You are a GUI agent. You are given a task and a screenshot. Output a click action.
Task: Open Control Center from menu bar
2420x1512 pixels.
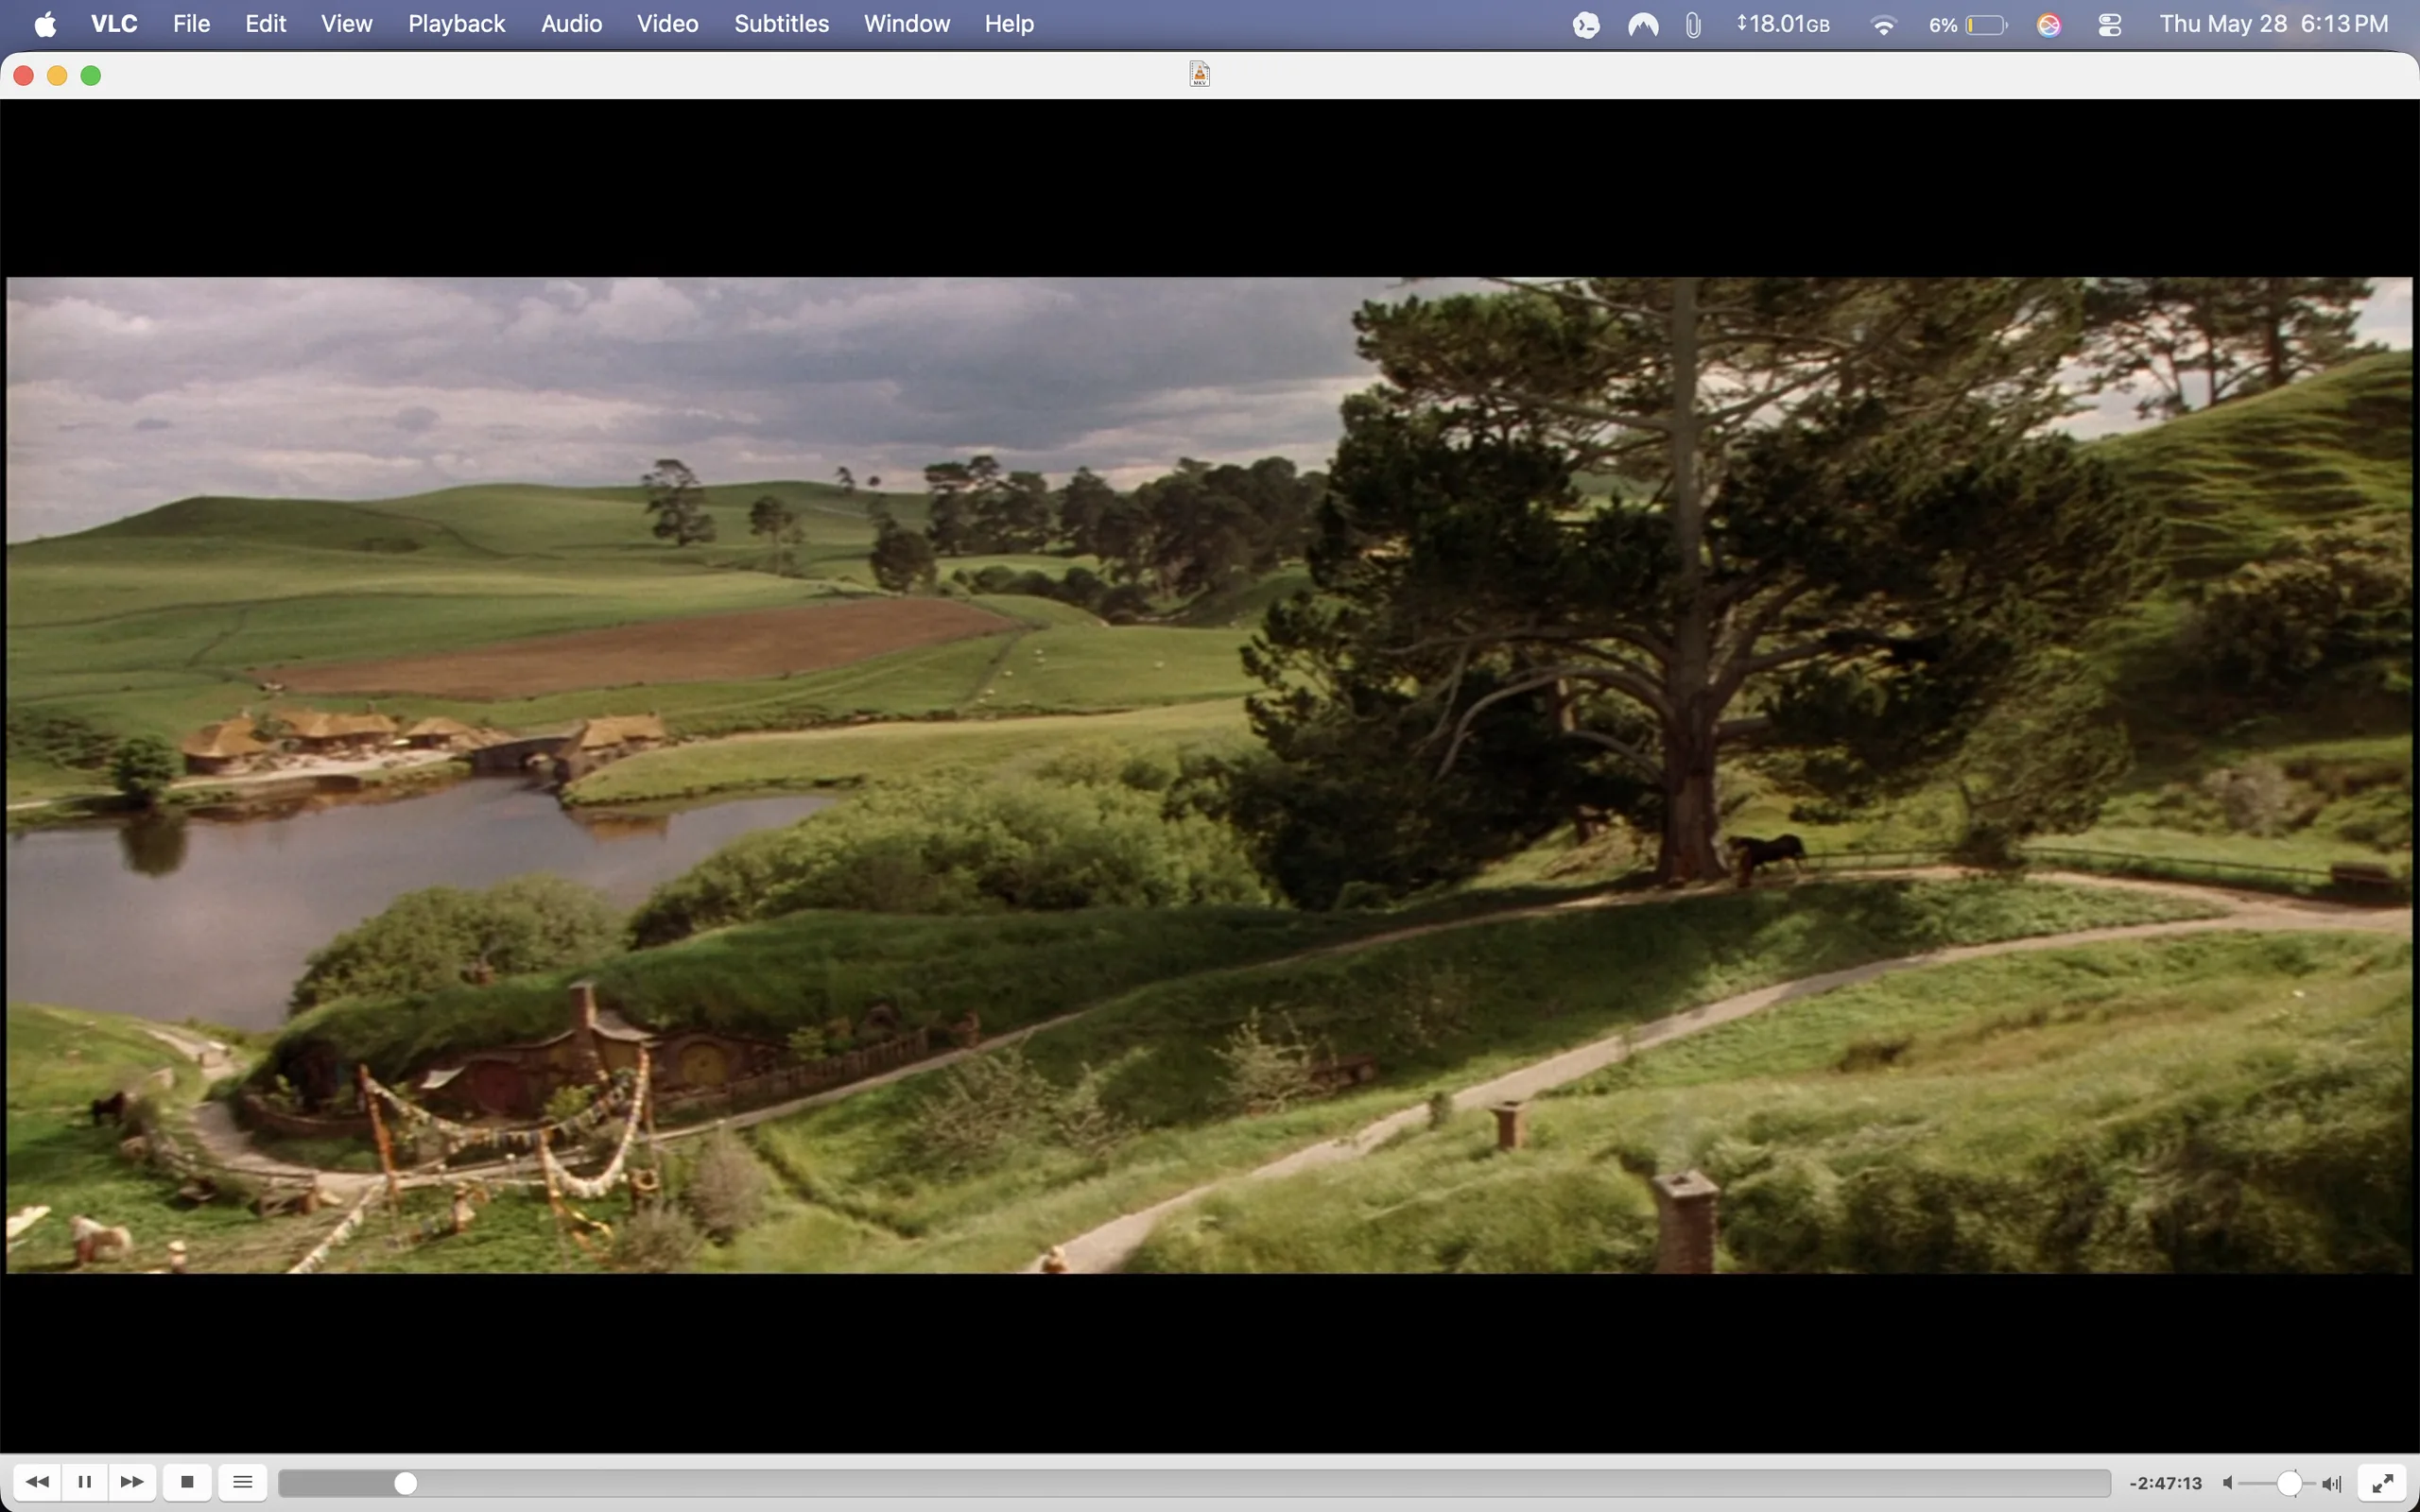tap(2110, 25)
